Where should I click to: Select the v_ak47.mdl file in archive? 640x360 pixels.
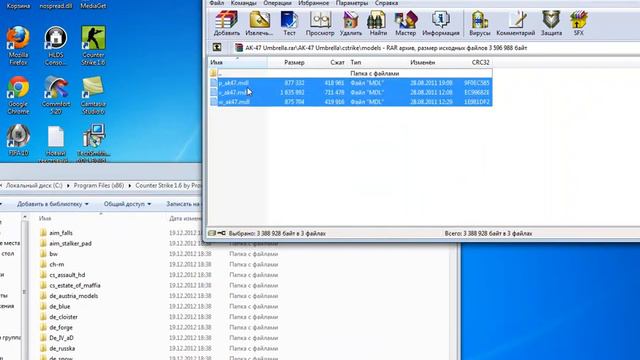[x=351, y=92]
